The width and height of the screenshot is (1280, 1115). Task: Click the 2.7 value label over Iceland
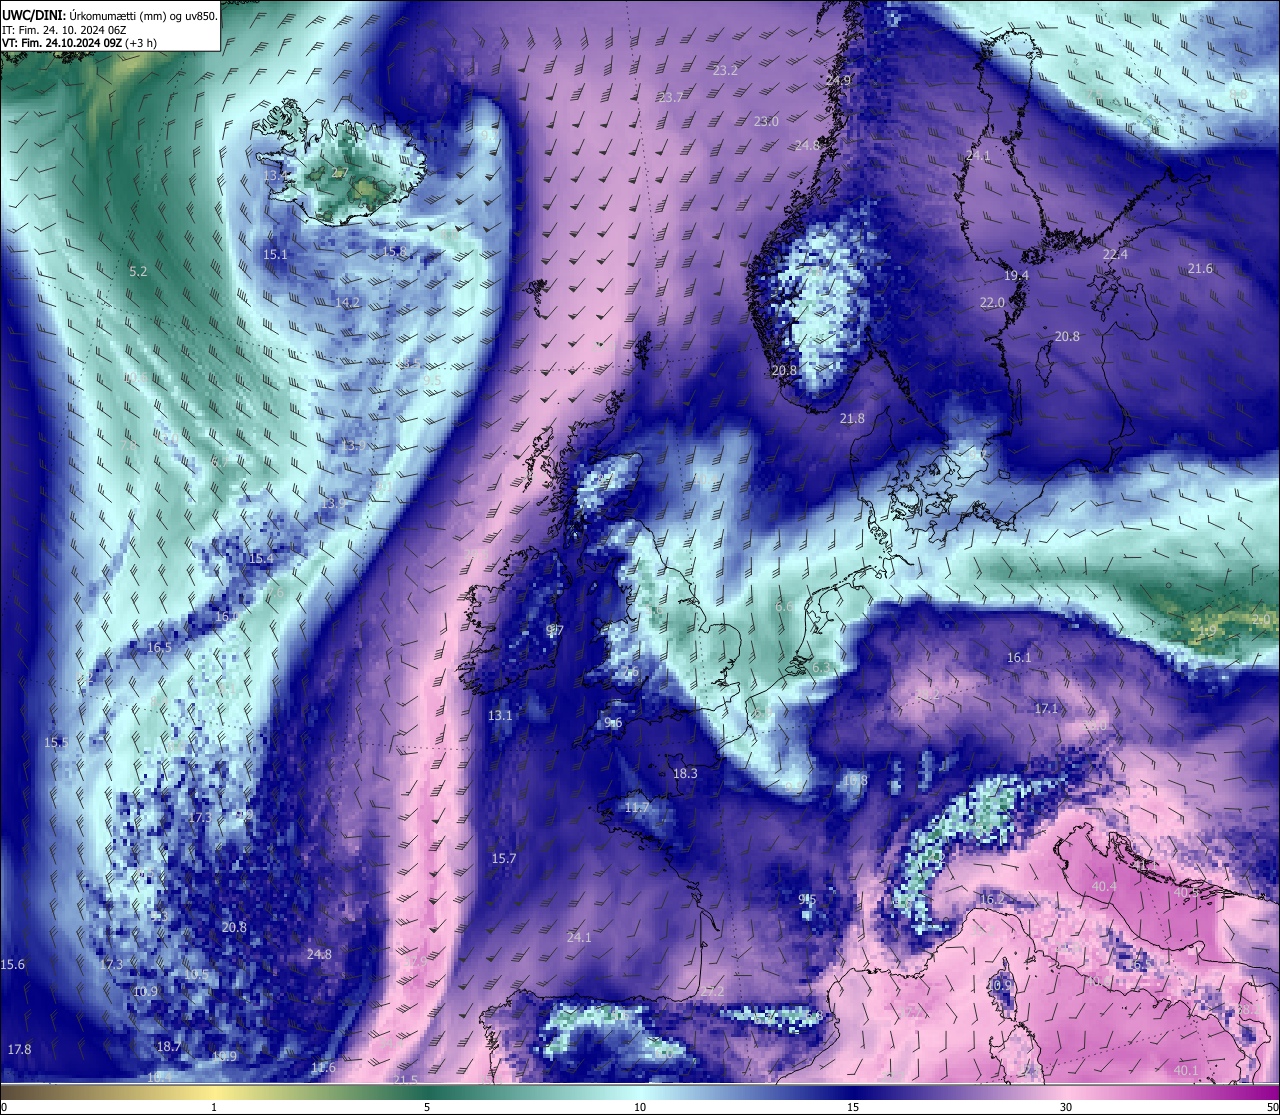340,173
